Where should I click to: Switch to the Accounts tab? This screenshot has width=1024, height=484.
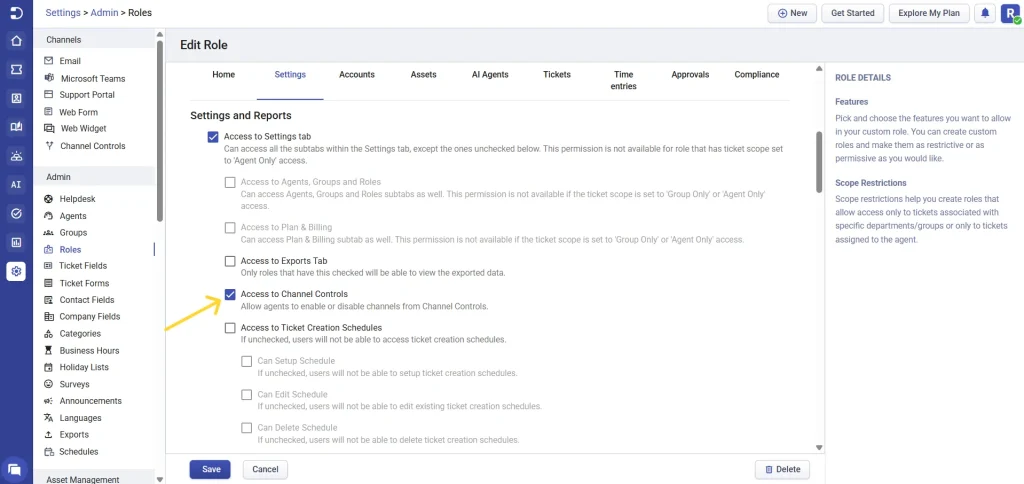(x=357, y=74)
